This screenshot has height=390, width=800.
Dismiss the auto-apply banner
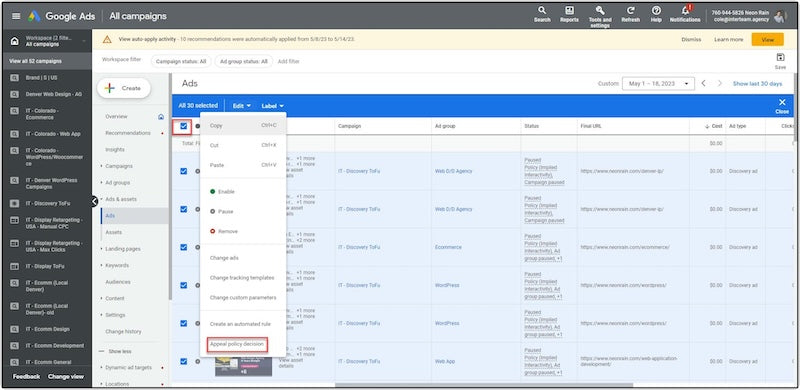pos(691,39)
